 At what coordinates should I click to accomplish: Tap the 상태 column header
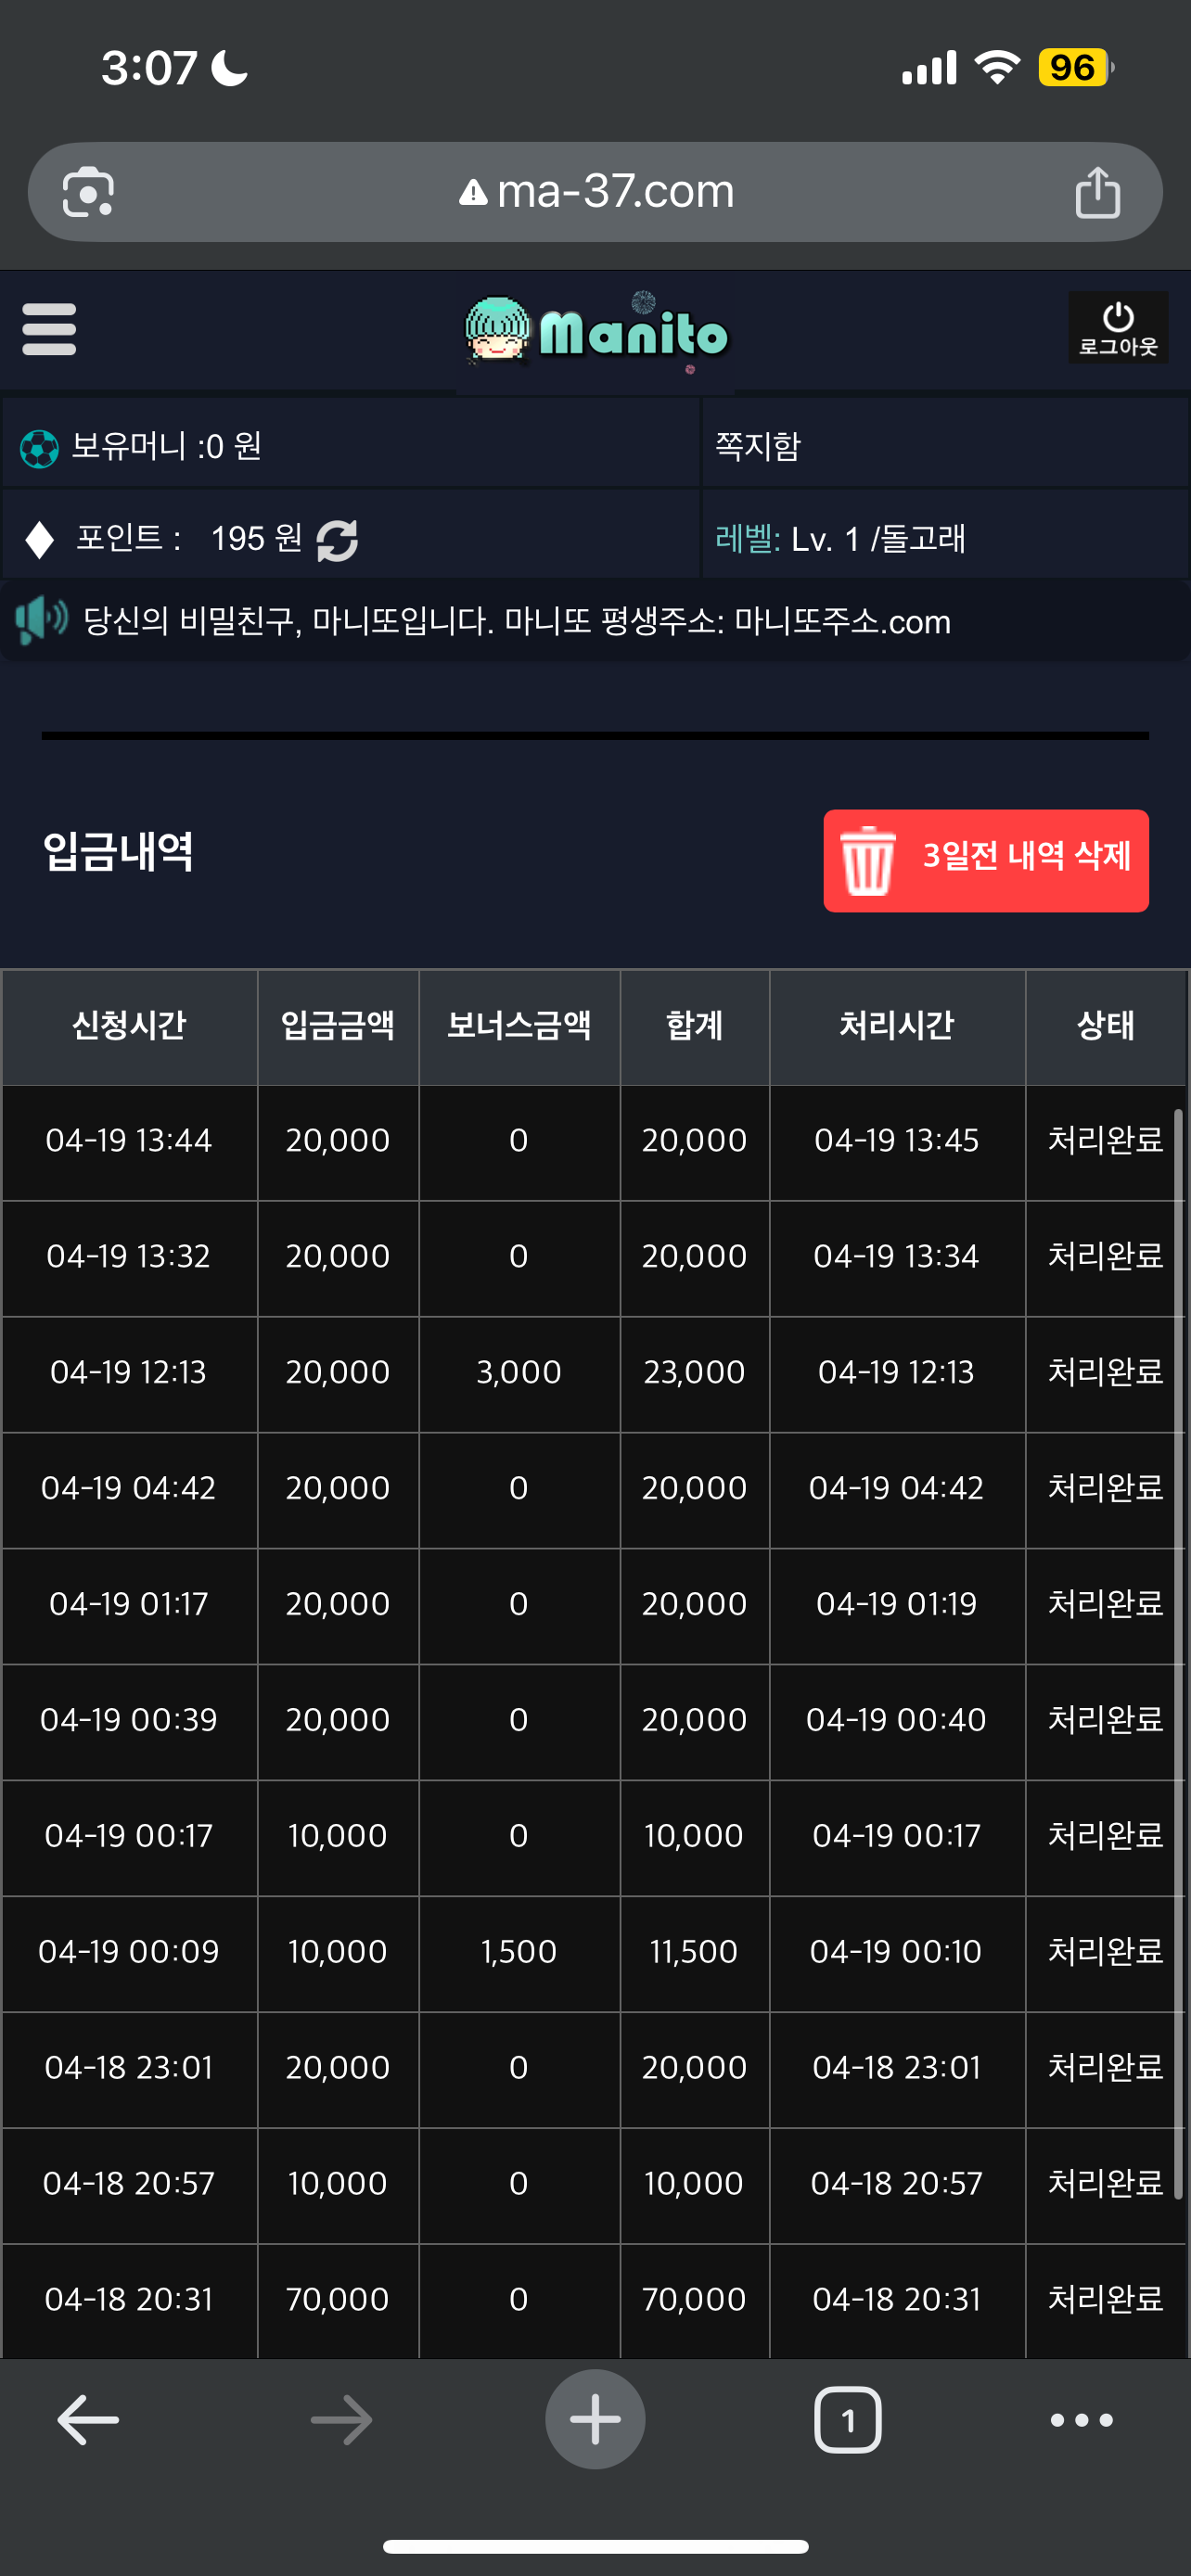pos(1105,1026)
